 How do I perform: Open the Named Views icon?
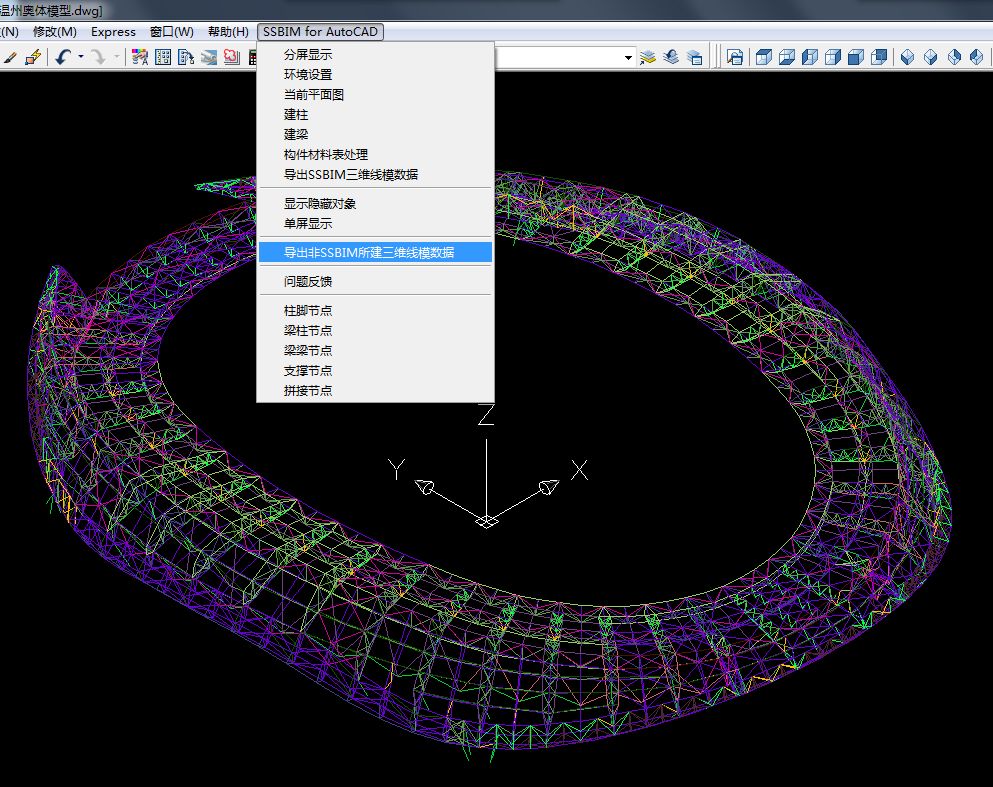tap(735, 58)
